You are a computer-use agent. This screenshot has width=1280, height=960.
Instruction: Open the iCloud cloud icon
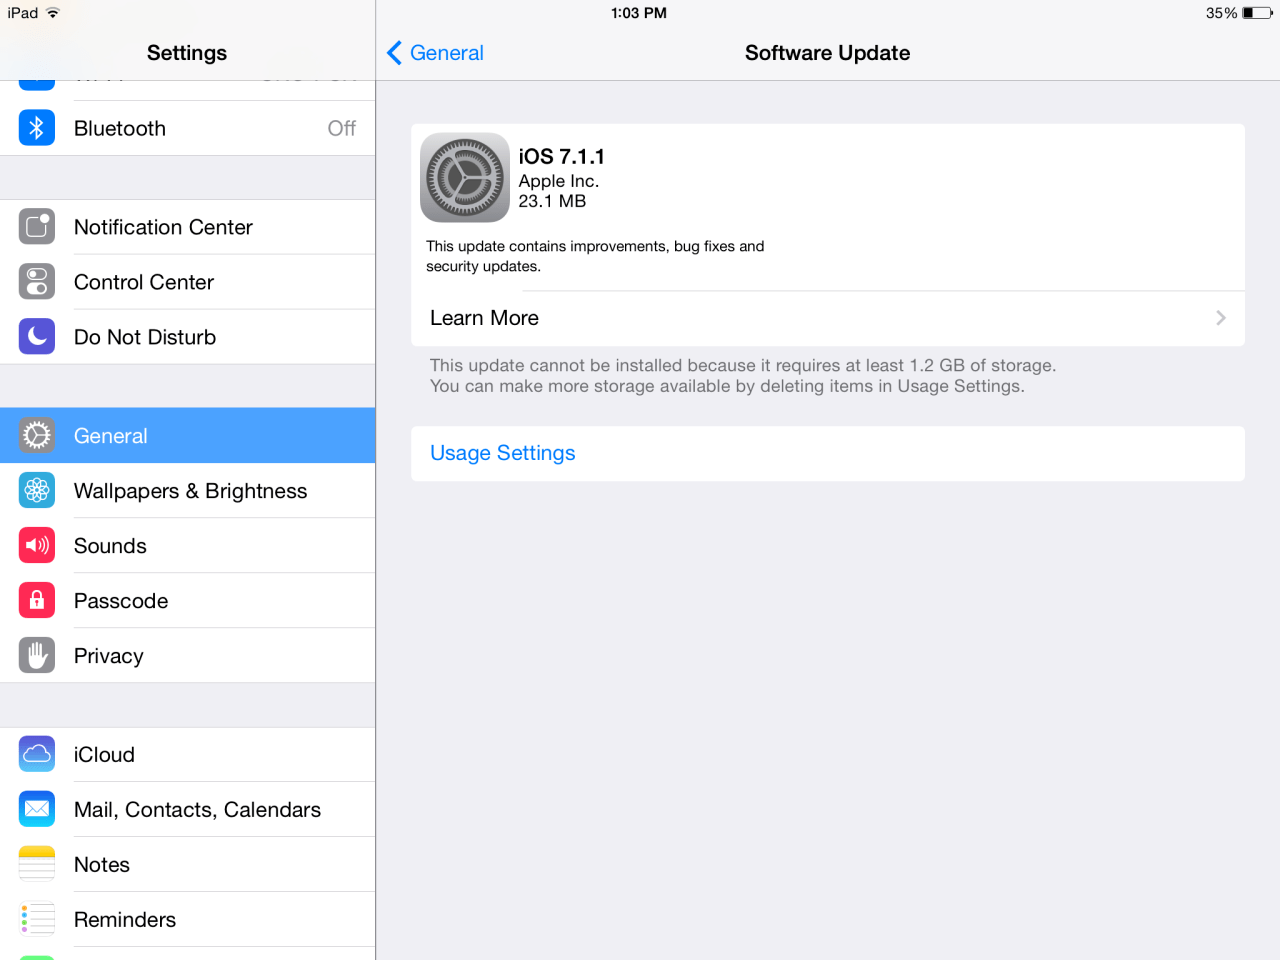pyautogui.click(x=37, y=755)
